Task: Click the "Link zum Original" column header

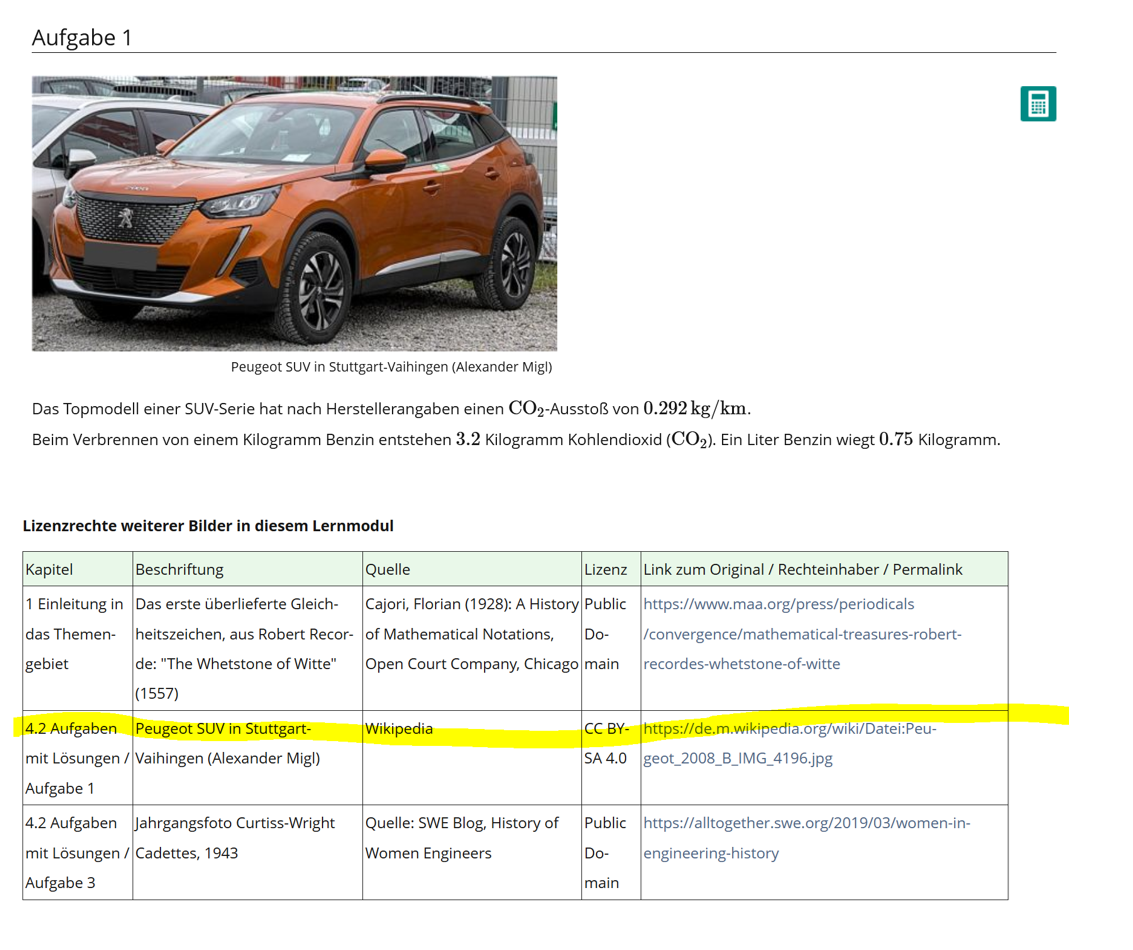Action: pos(802,569)
